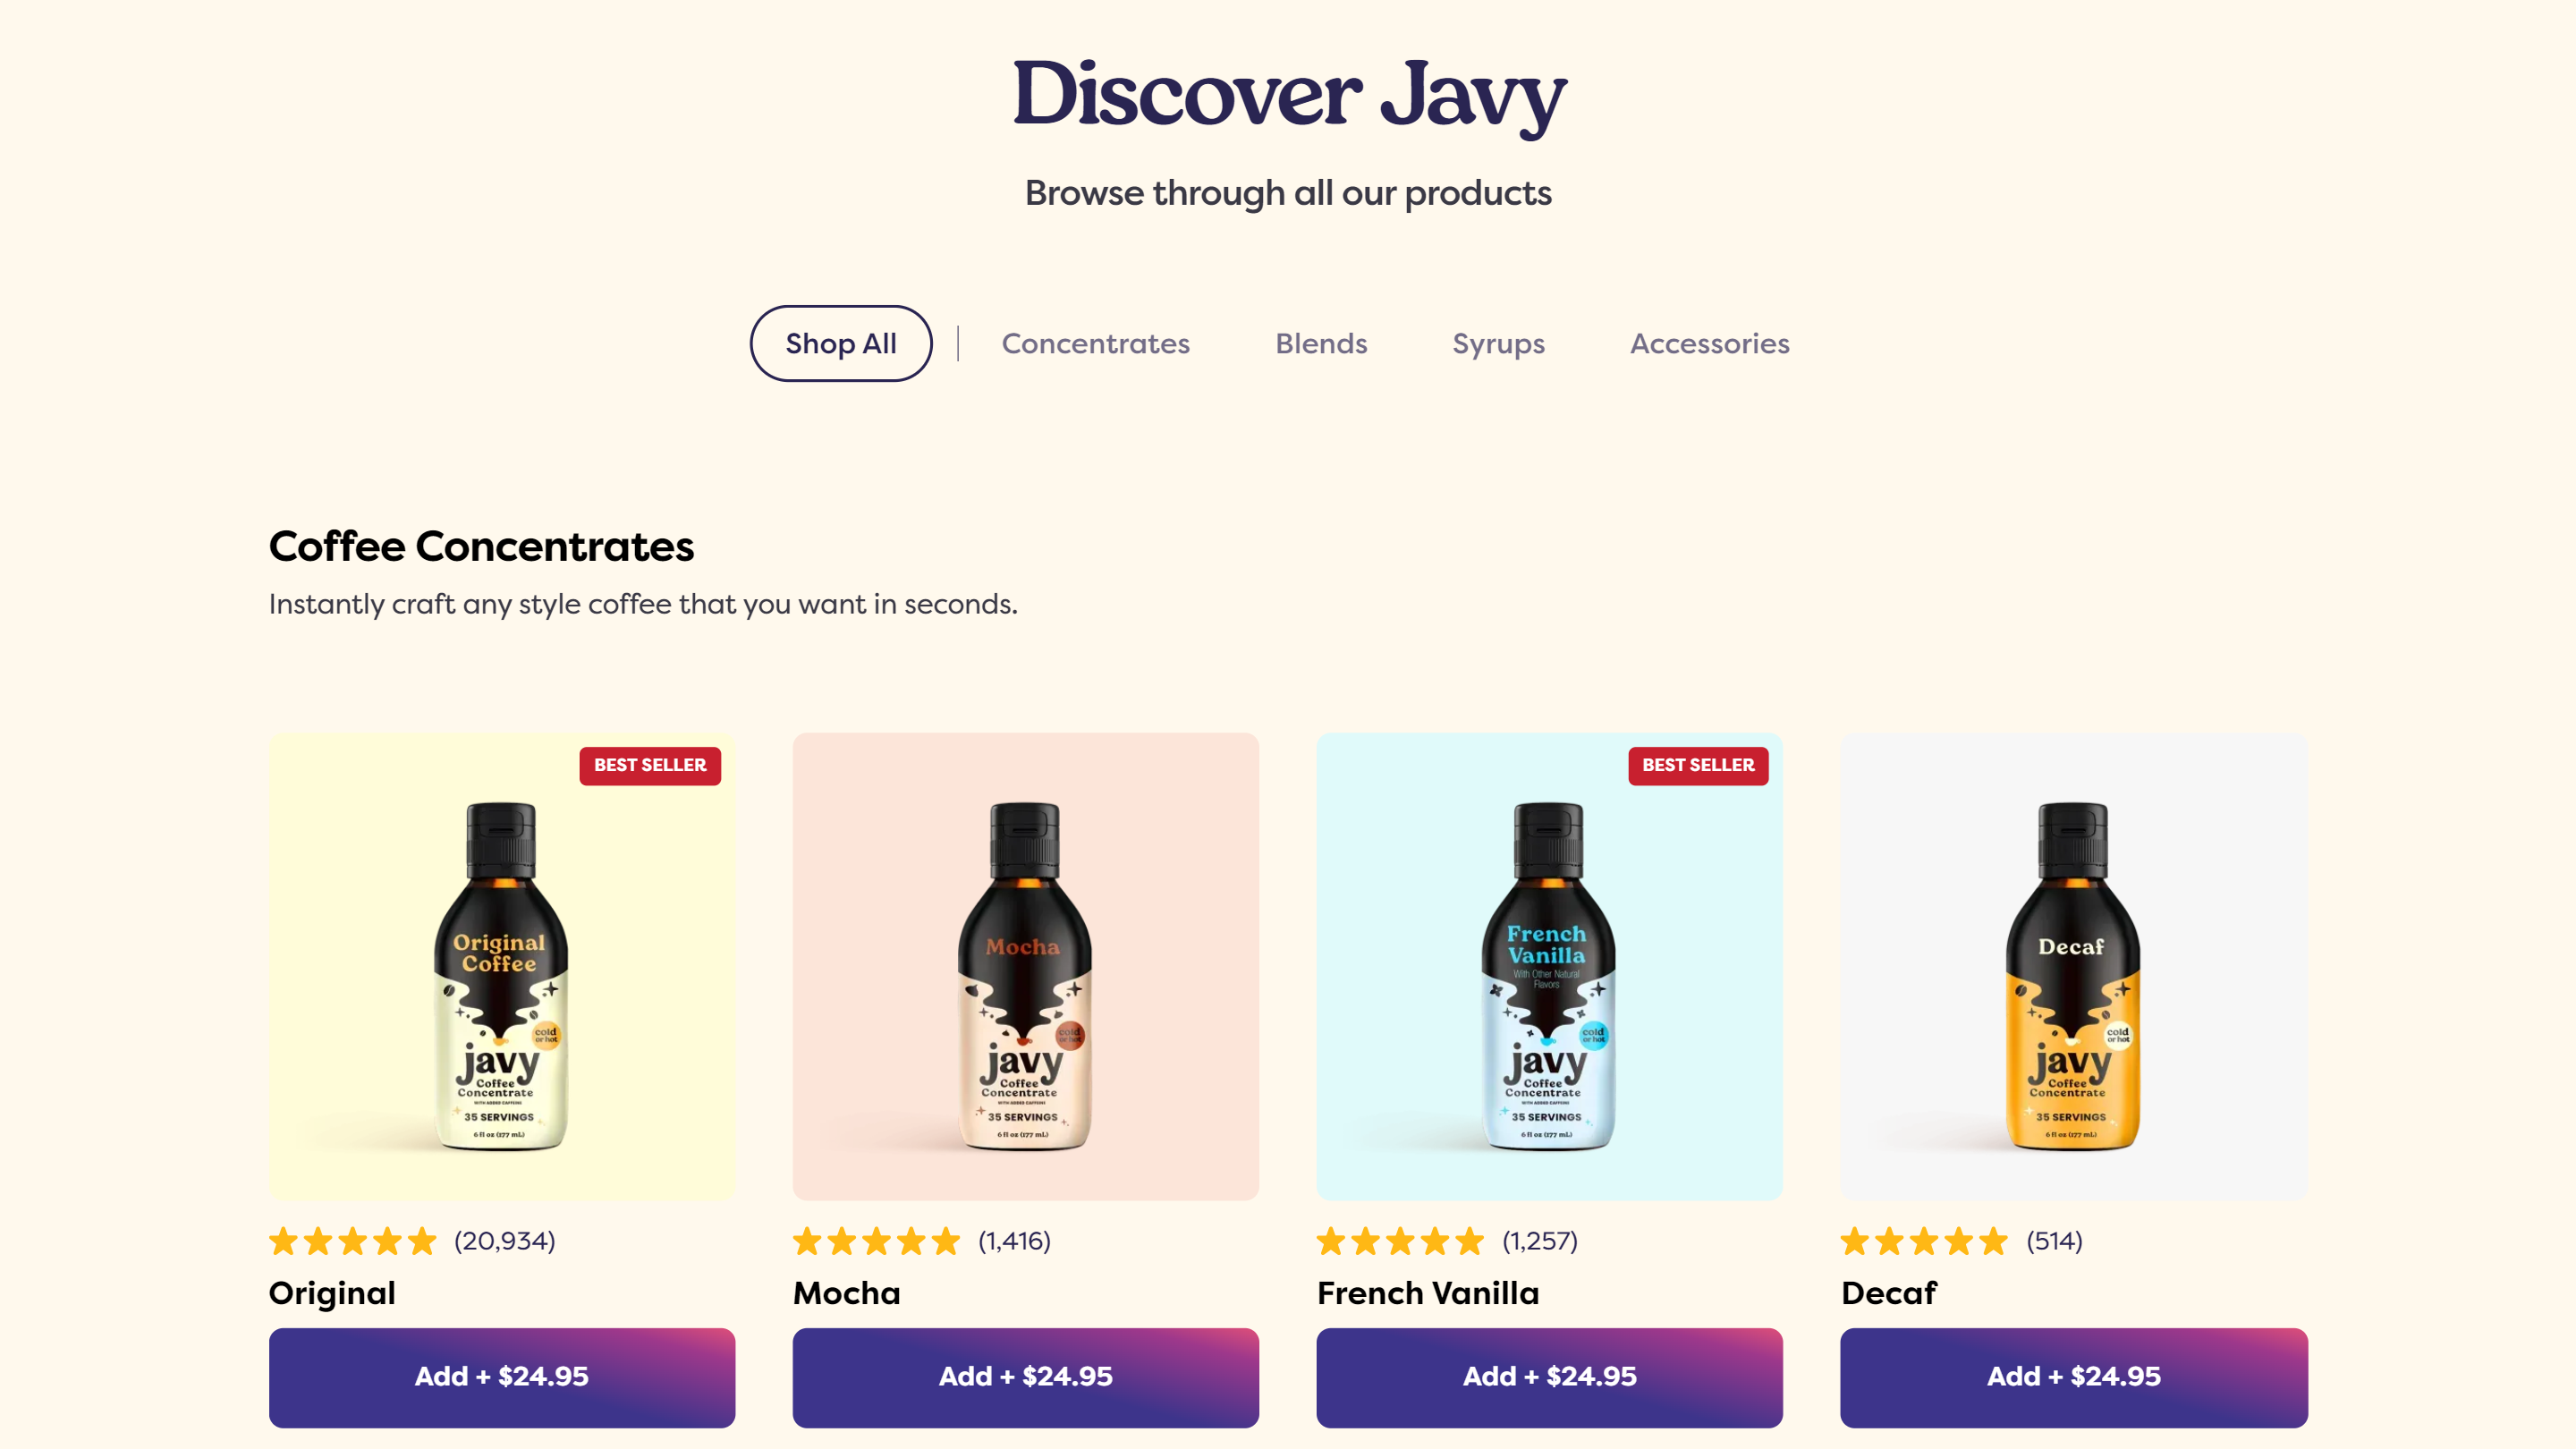Viewport: 2576px width, 1449px height.
Task: Click the Original five-star rating icons
Action: [353, 1241]
